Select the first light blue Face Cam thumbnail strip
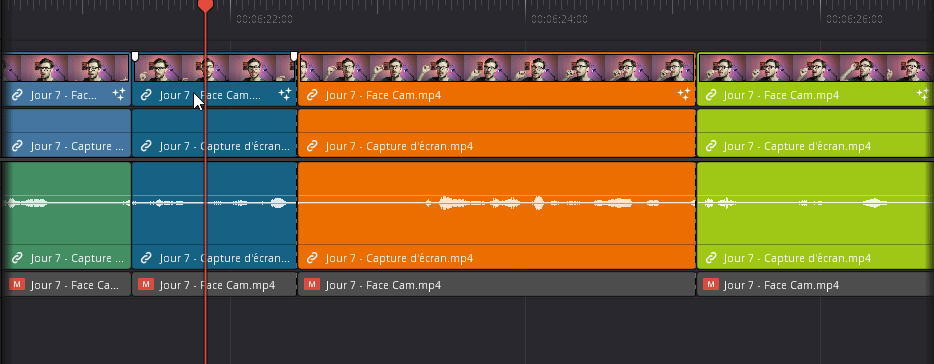This screenshot has height=364, width=934. point(65,68)
